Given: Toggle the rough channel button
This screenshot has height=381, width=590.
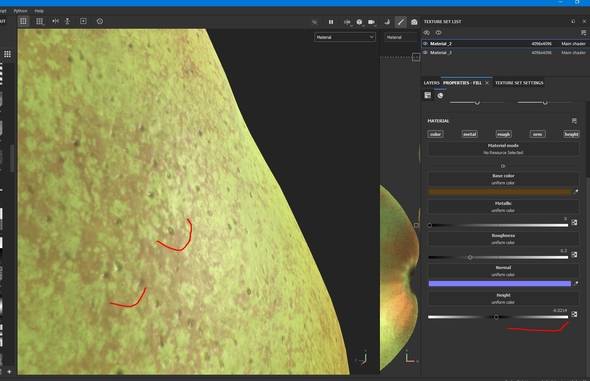Looking at the screenshot, I should [x=503, y=134].
